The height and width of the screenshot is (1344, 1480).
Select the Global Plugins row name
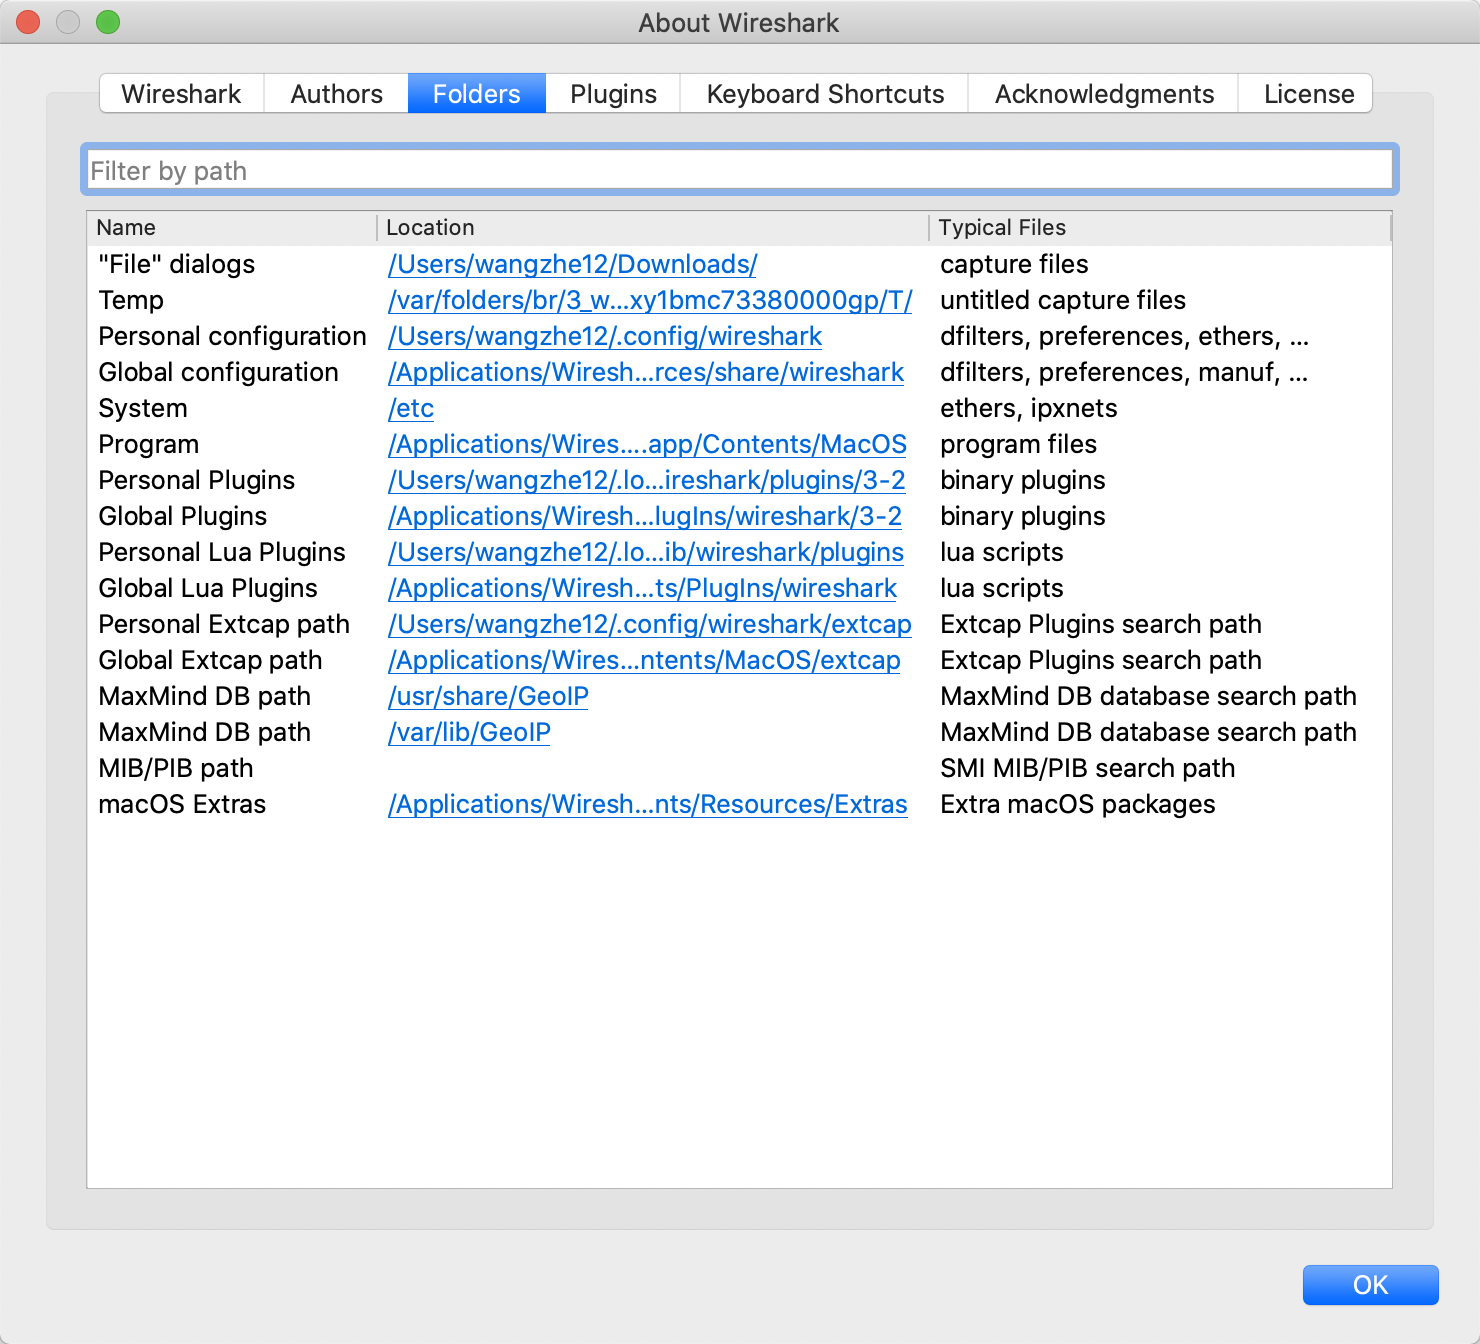point(183,516)
